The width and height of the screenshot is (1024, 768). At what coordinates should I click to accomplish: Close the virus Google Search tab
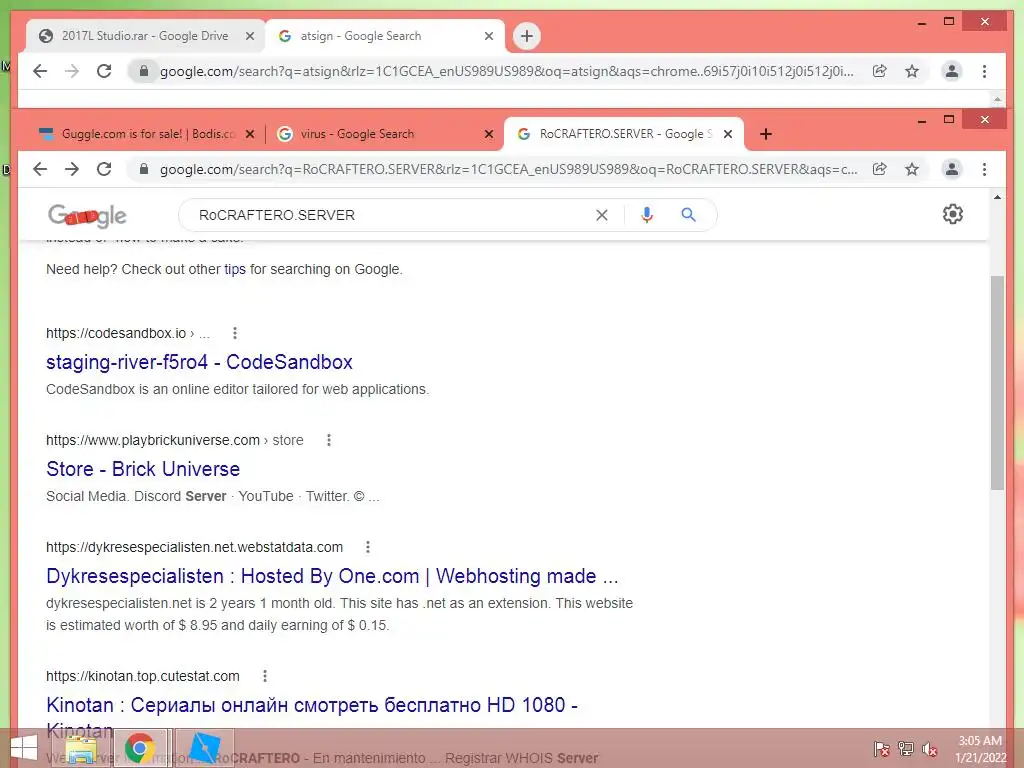click(x=488, y=134)
